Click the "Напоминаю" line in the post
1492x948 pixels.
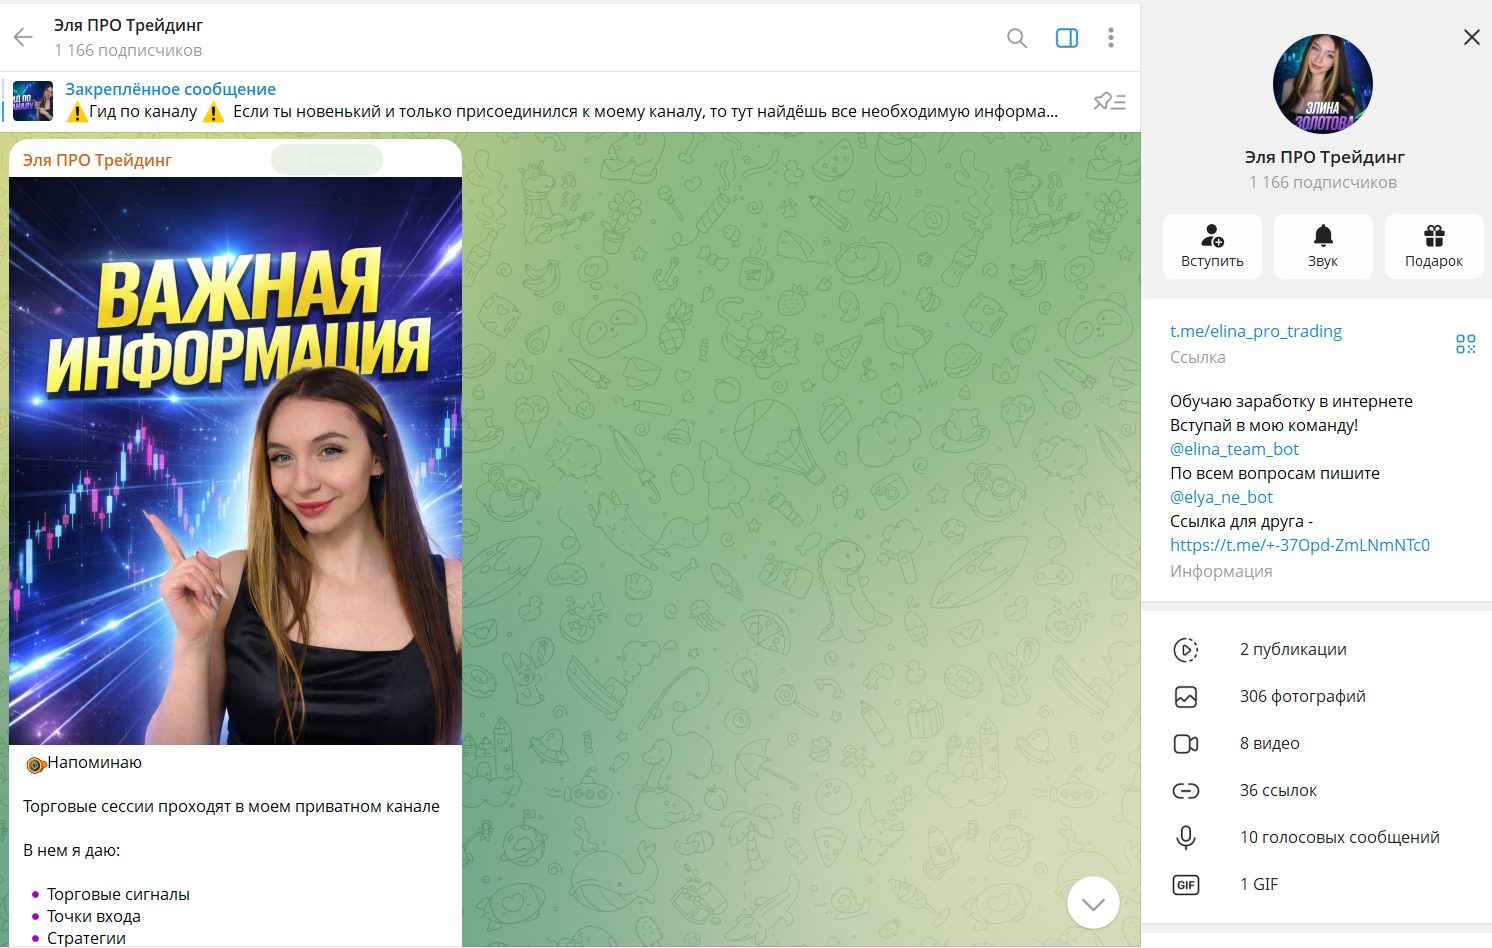94,762
